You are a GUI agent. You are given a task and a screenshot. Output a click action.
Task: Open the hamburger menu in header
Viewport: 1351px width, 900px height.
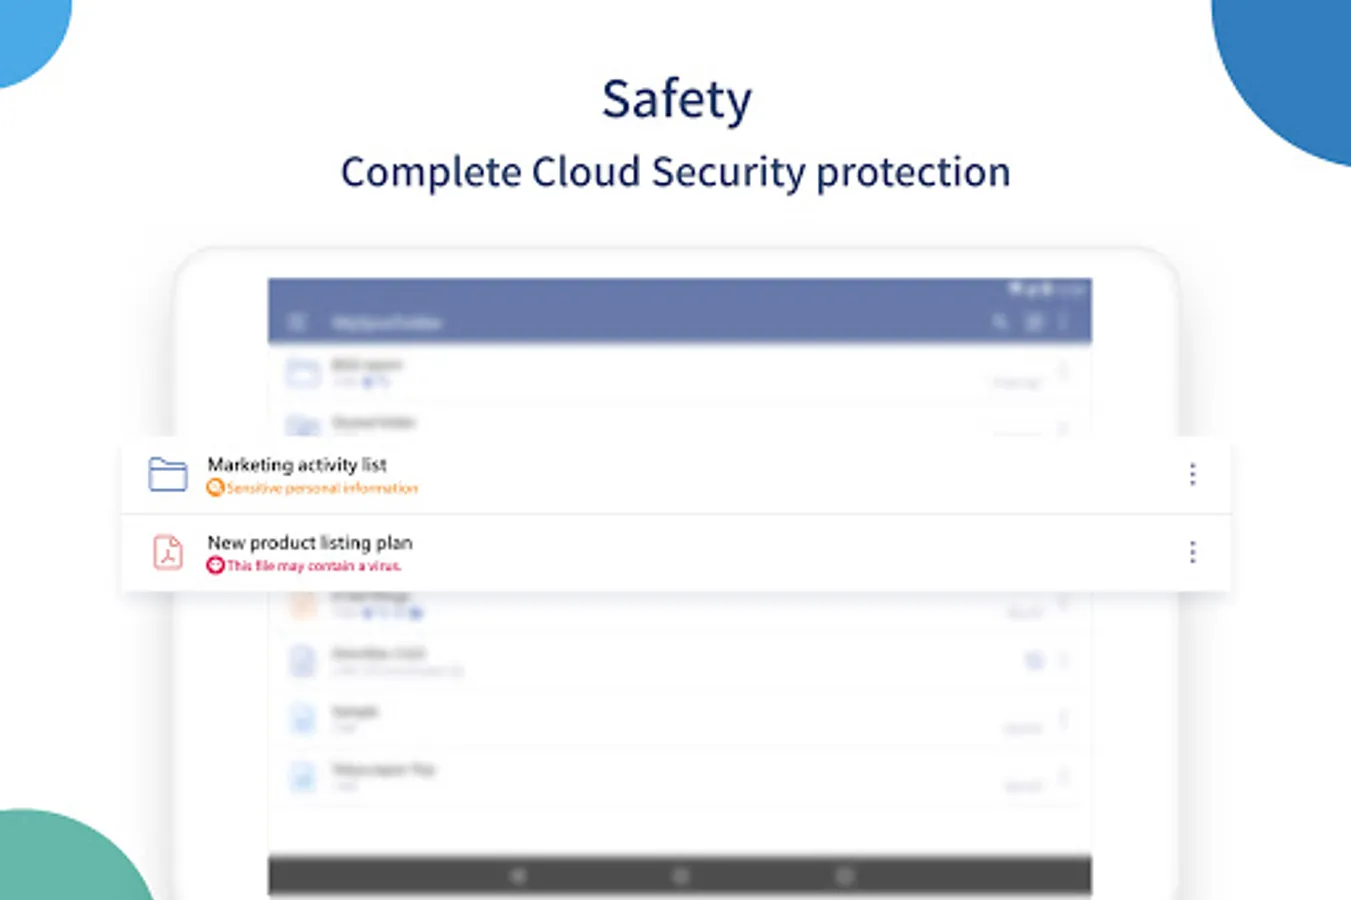pos(297,322)
